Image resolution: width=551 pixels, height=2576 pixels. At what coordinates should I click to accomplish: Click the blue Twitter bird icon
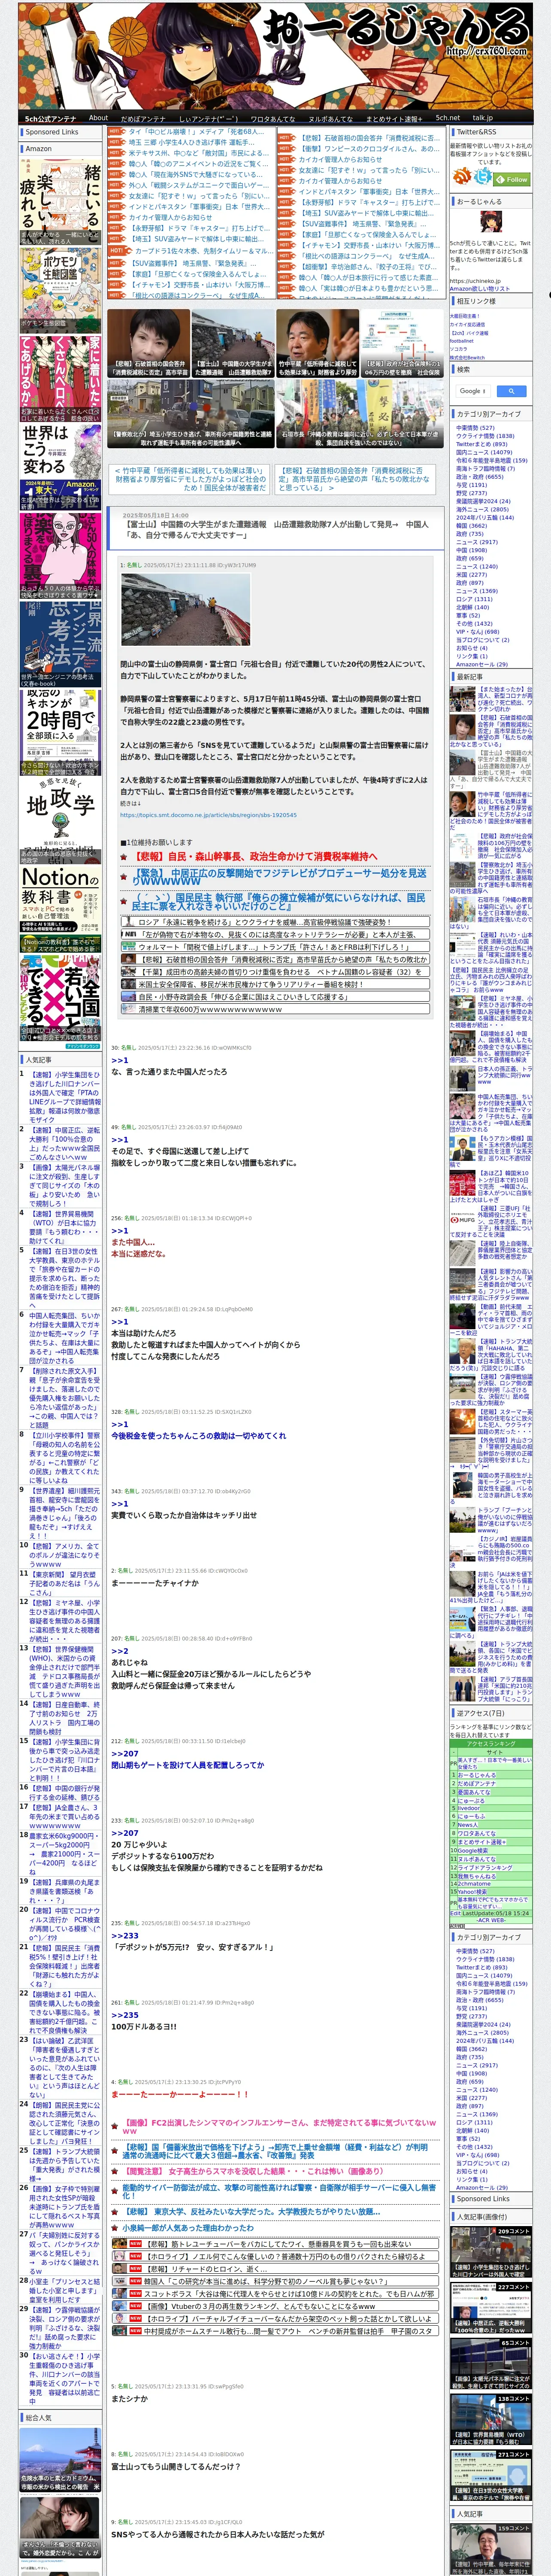(483, 176)
